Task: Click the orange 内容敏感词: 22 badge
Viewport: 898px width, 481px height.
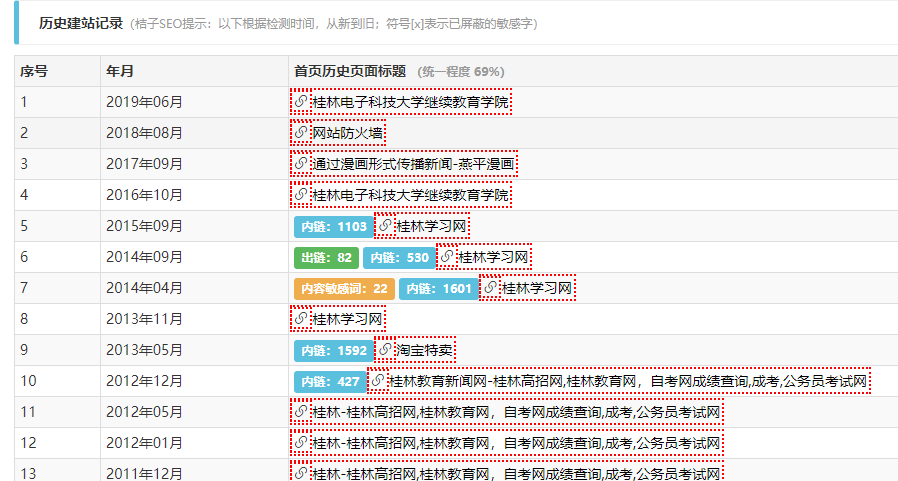Action: [344, 289]
